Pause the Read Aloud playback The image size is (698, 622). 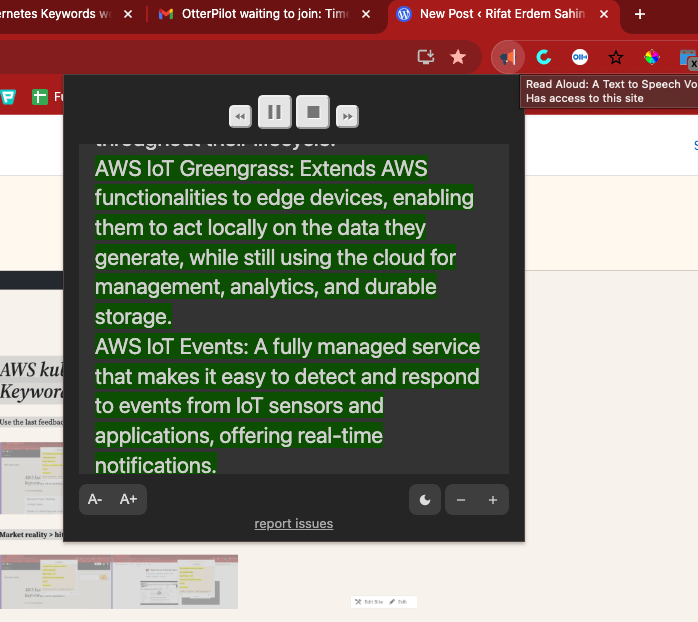tap(275, 112)
